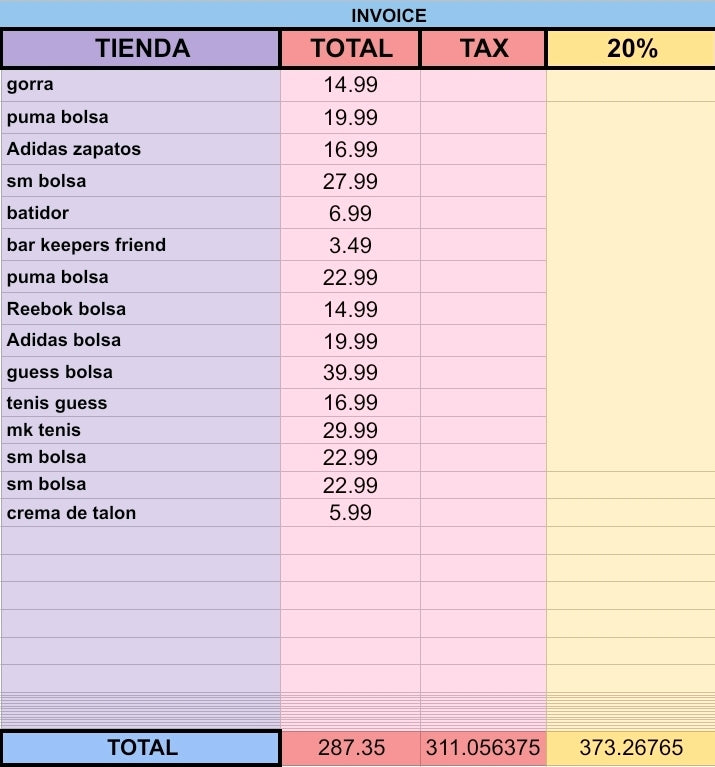The width and height of the screenshot is (715, 767).
Task: Select the 373.26765 total cell
Action: (631, 747)
